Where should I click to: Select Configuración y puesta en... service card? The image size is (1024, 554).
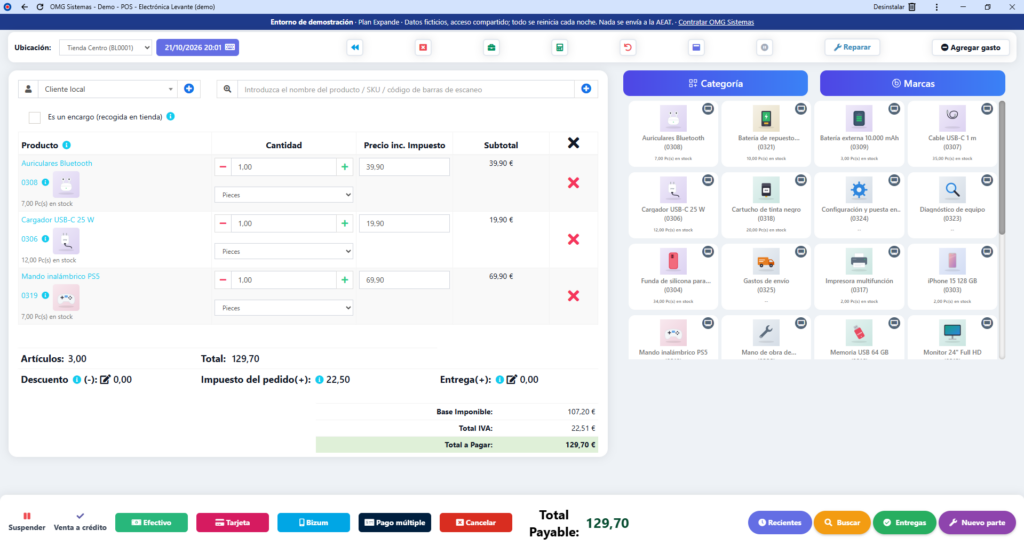pos(859,204)
